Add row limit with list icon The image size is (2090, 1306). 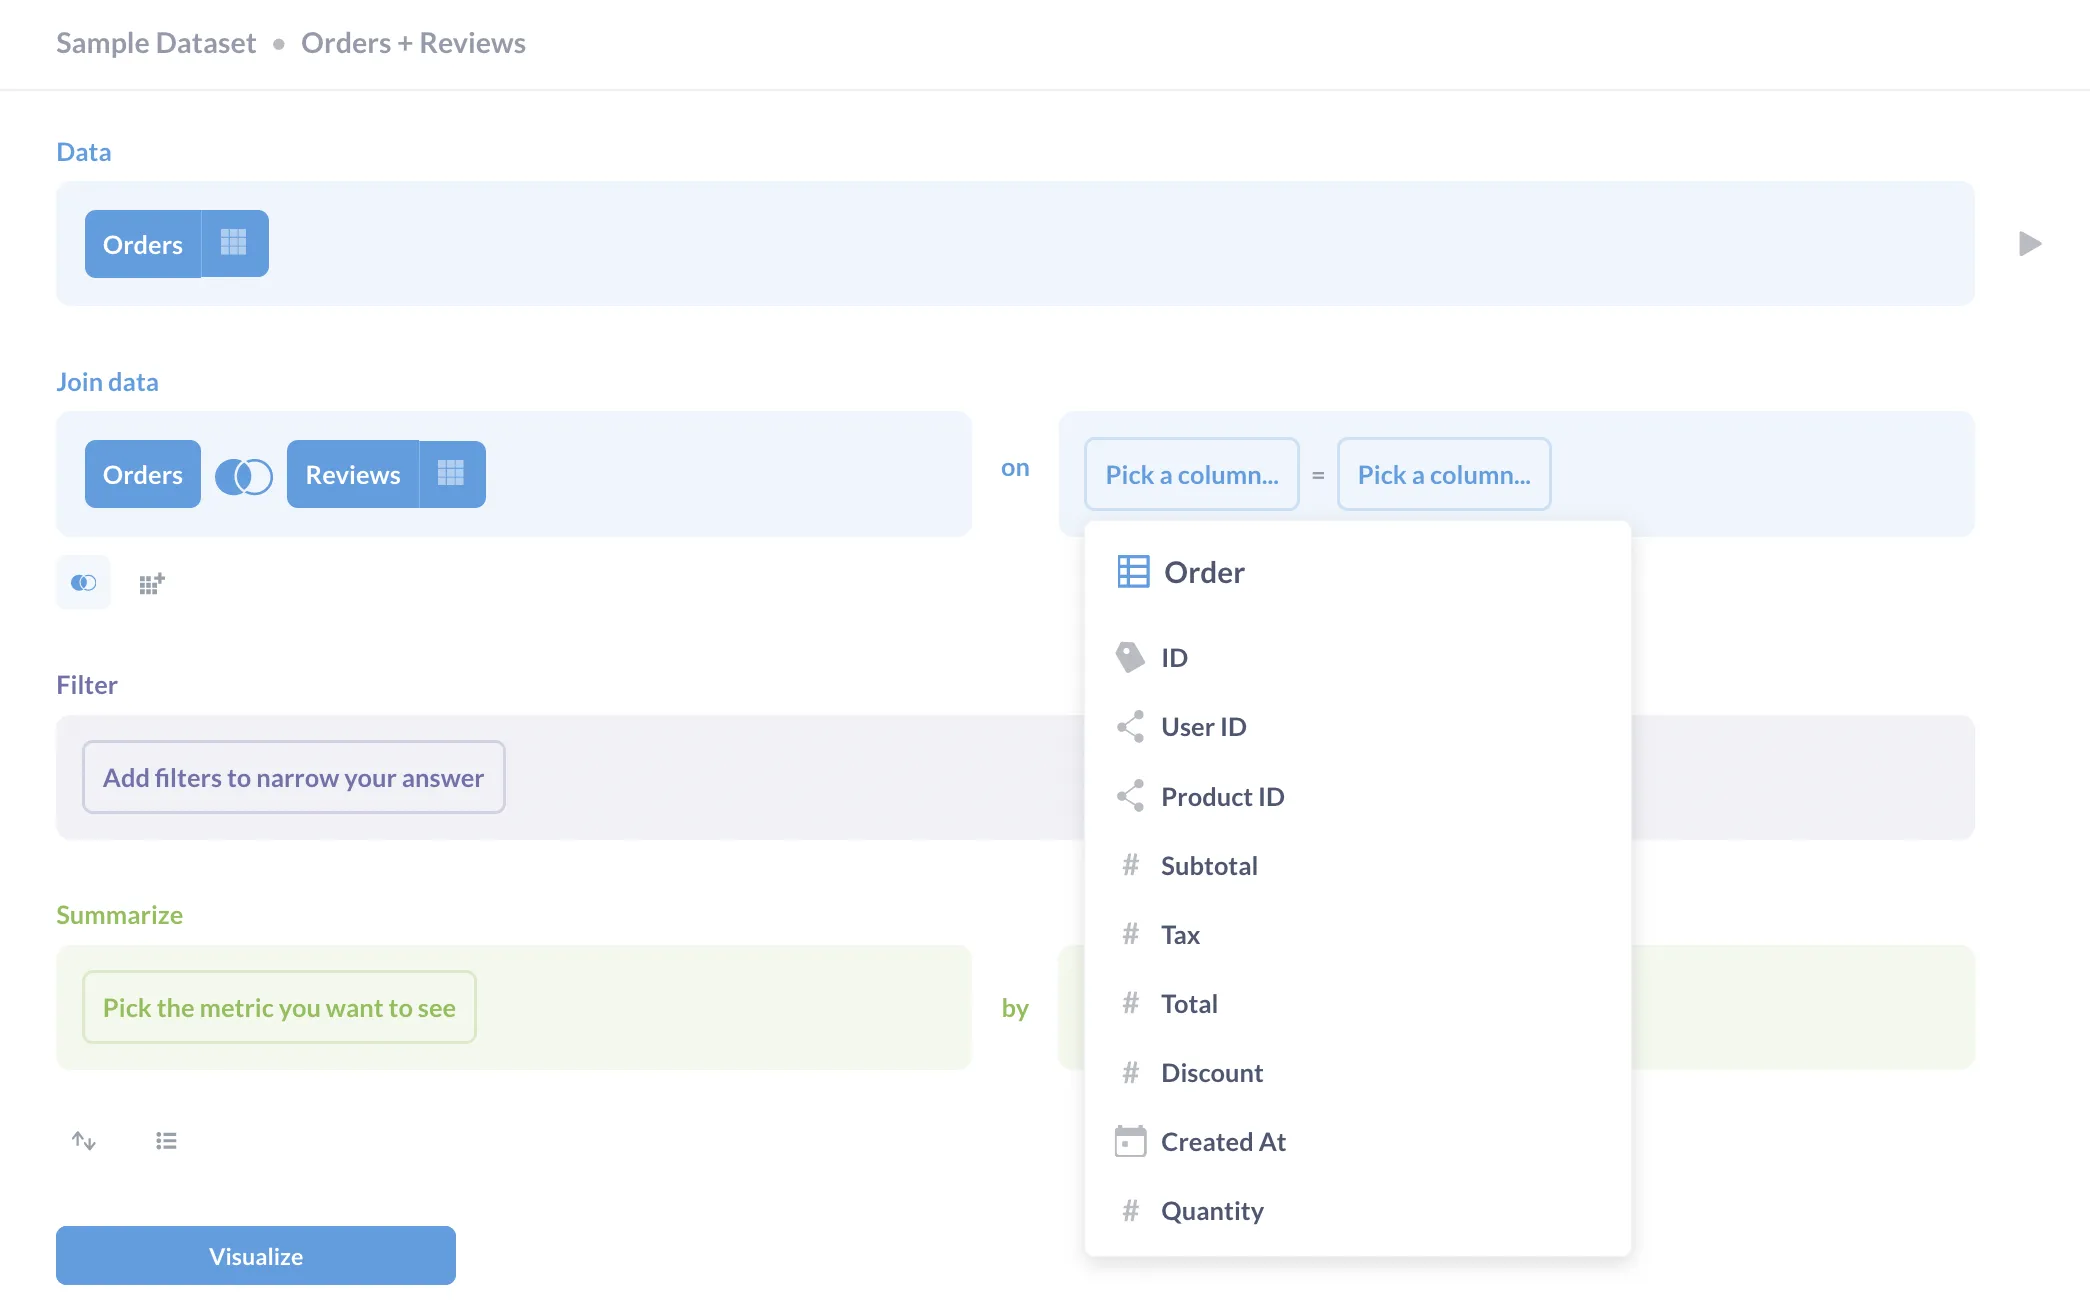click(x=166, y=1141)
